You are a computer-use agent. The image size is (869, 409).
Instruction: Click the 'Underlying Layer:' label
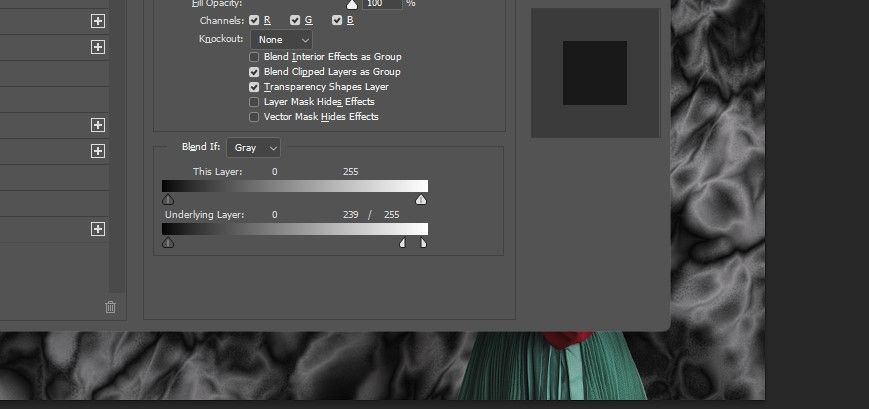coord(205,214)
